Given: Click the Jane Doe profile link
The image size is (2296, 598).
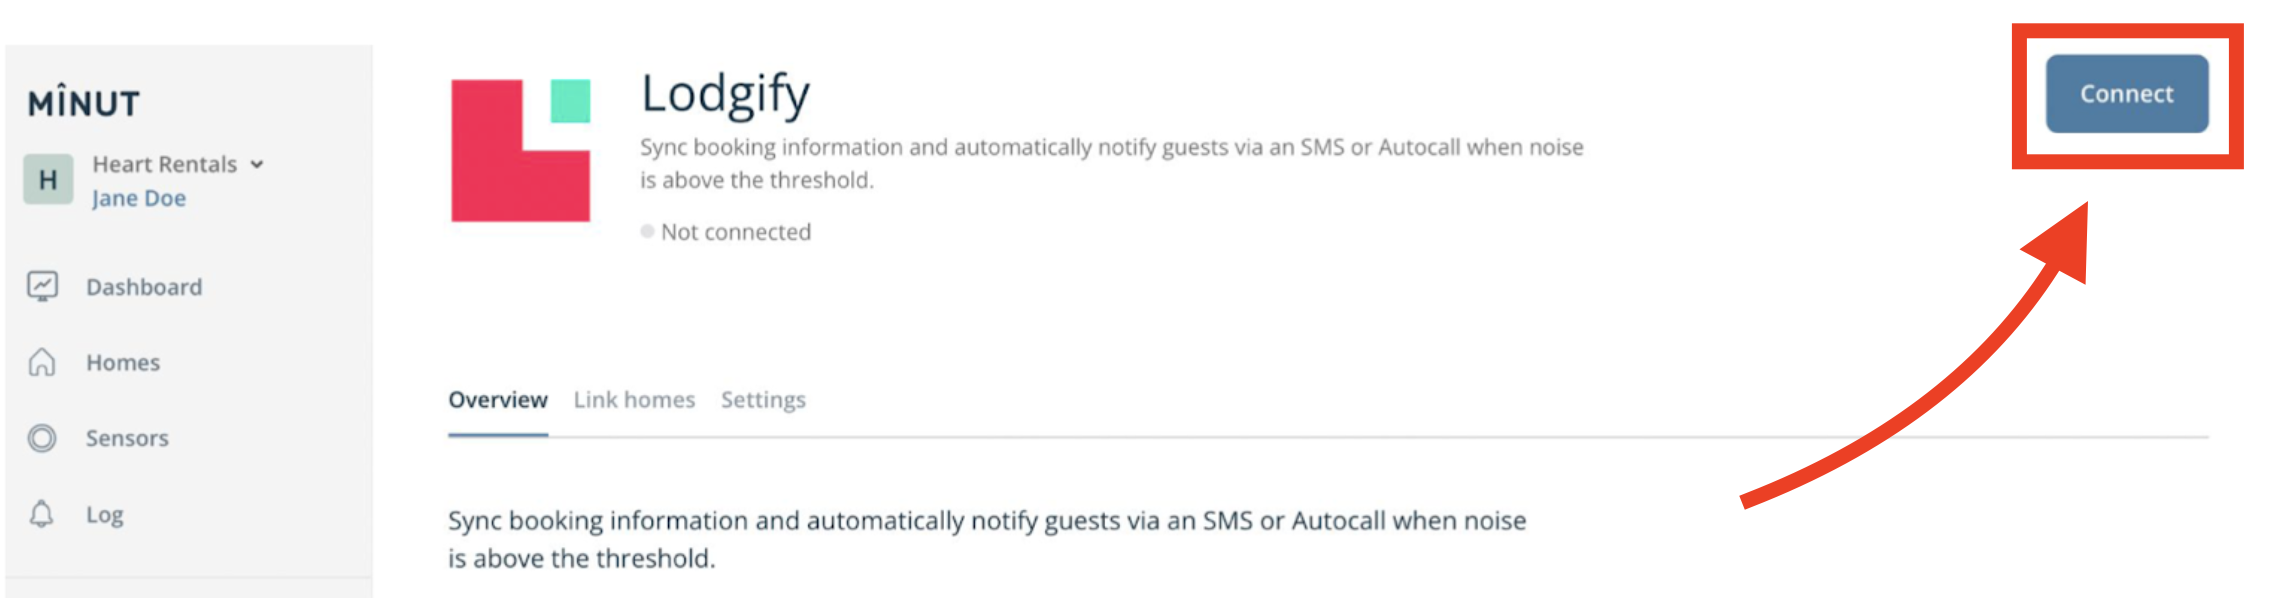Looking at the screenshot, I should pos(139,198).
